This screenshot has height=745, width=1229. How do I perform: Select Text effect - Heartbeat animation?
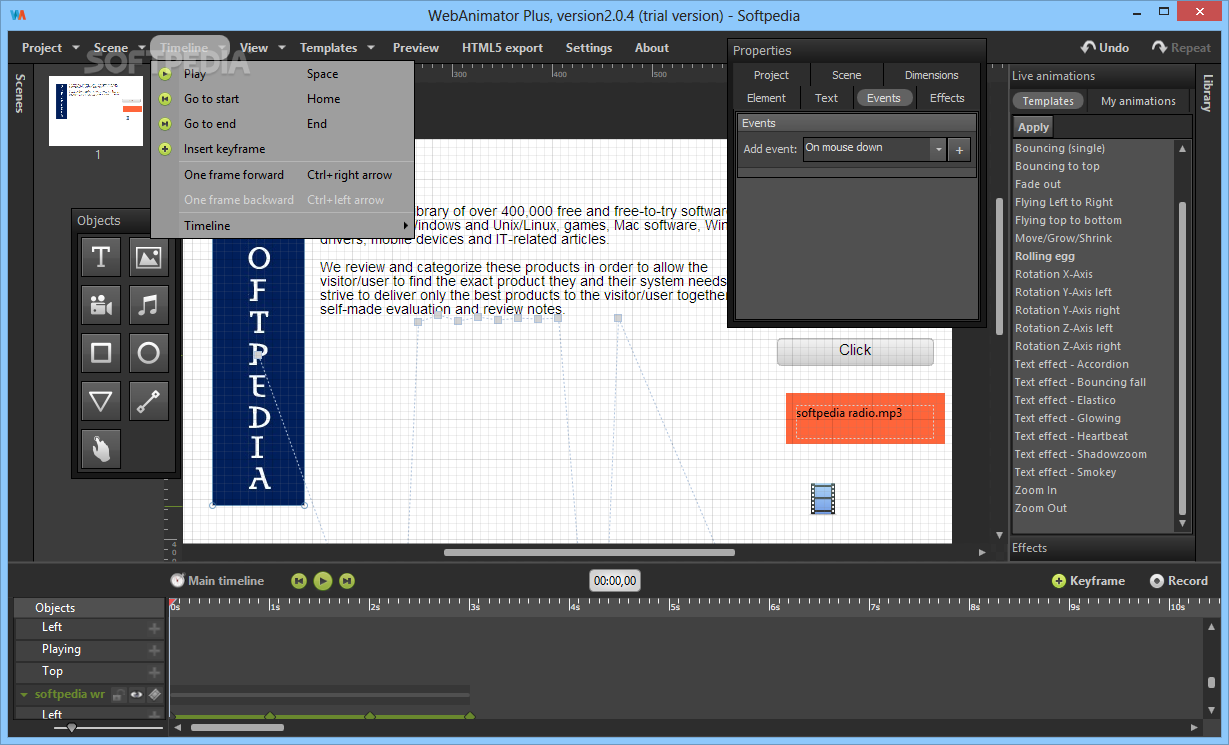click(1071, 436)
